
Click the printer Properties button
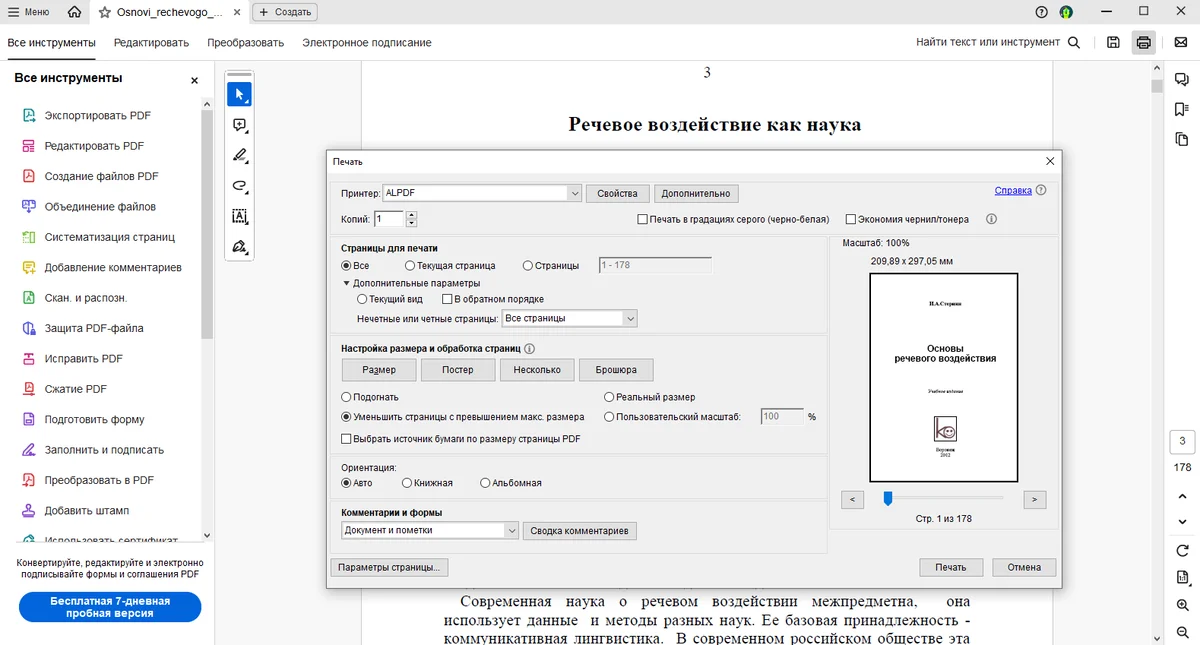(617, 193)
